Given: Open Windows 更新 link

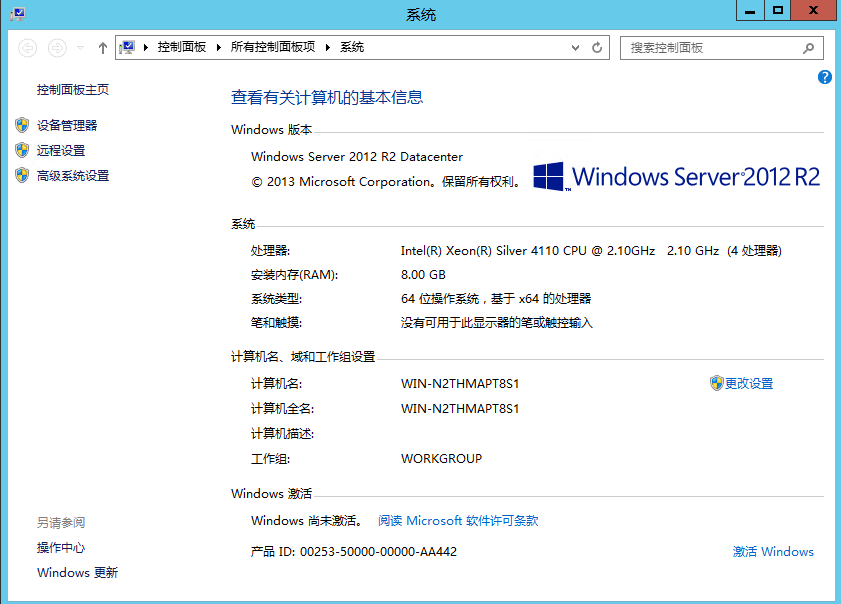Looking at the screenshot, I should pos(77,573).
